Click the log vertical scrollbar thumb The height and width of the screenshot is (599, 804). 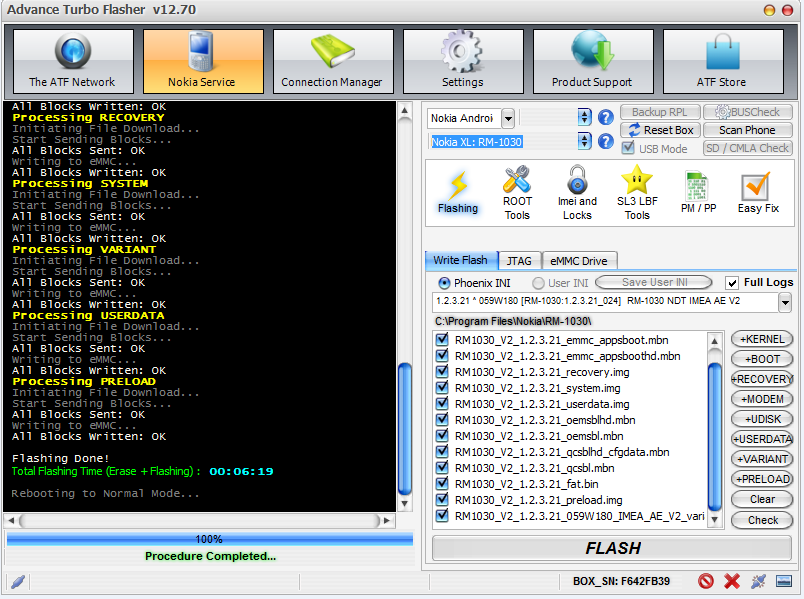click(405, 429)
